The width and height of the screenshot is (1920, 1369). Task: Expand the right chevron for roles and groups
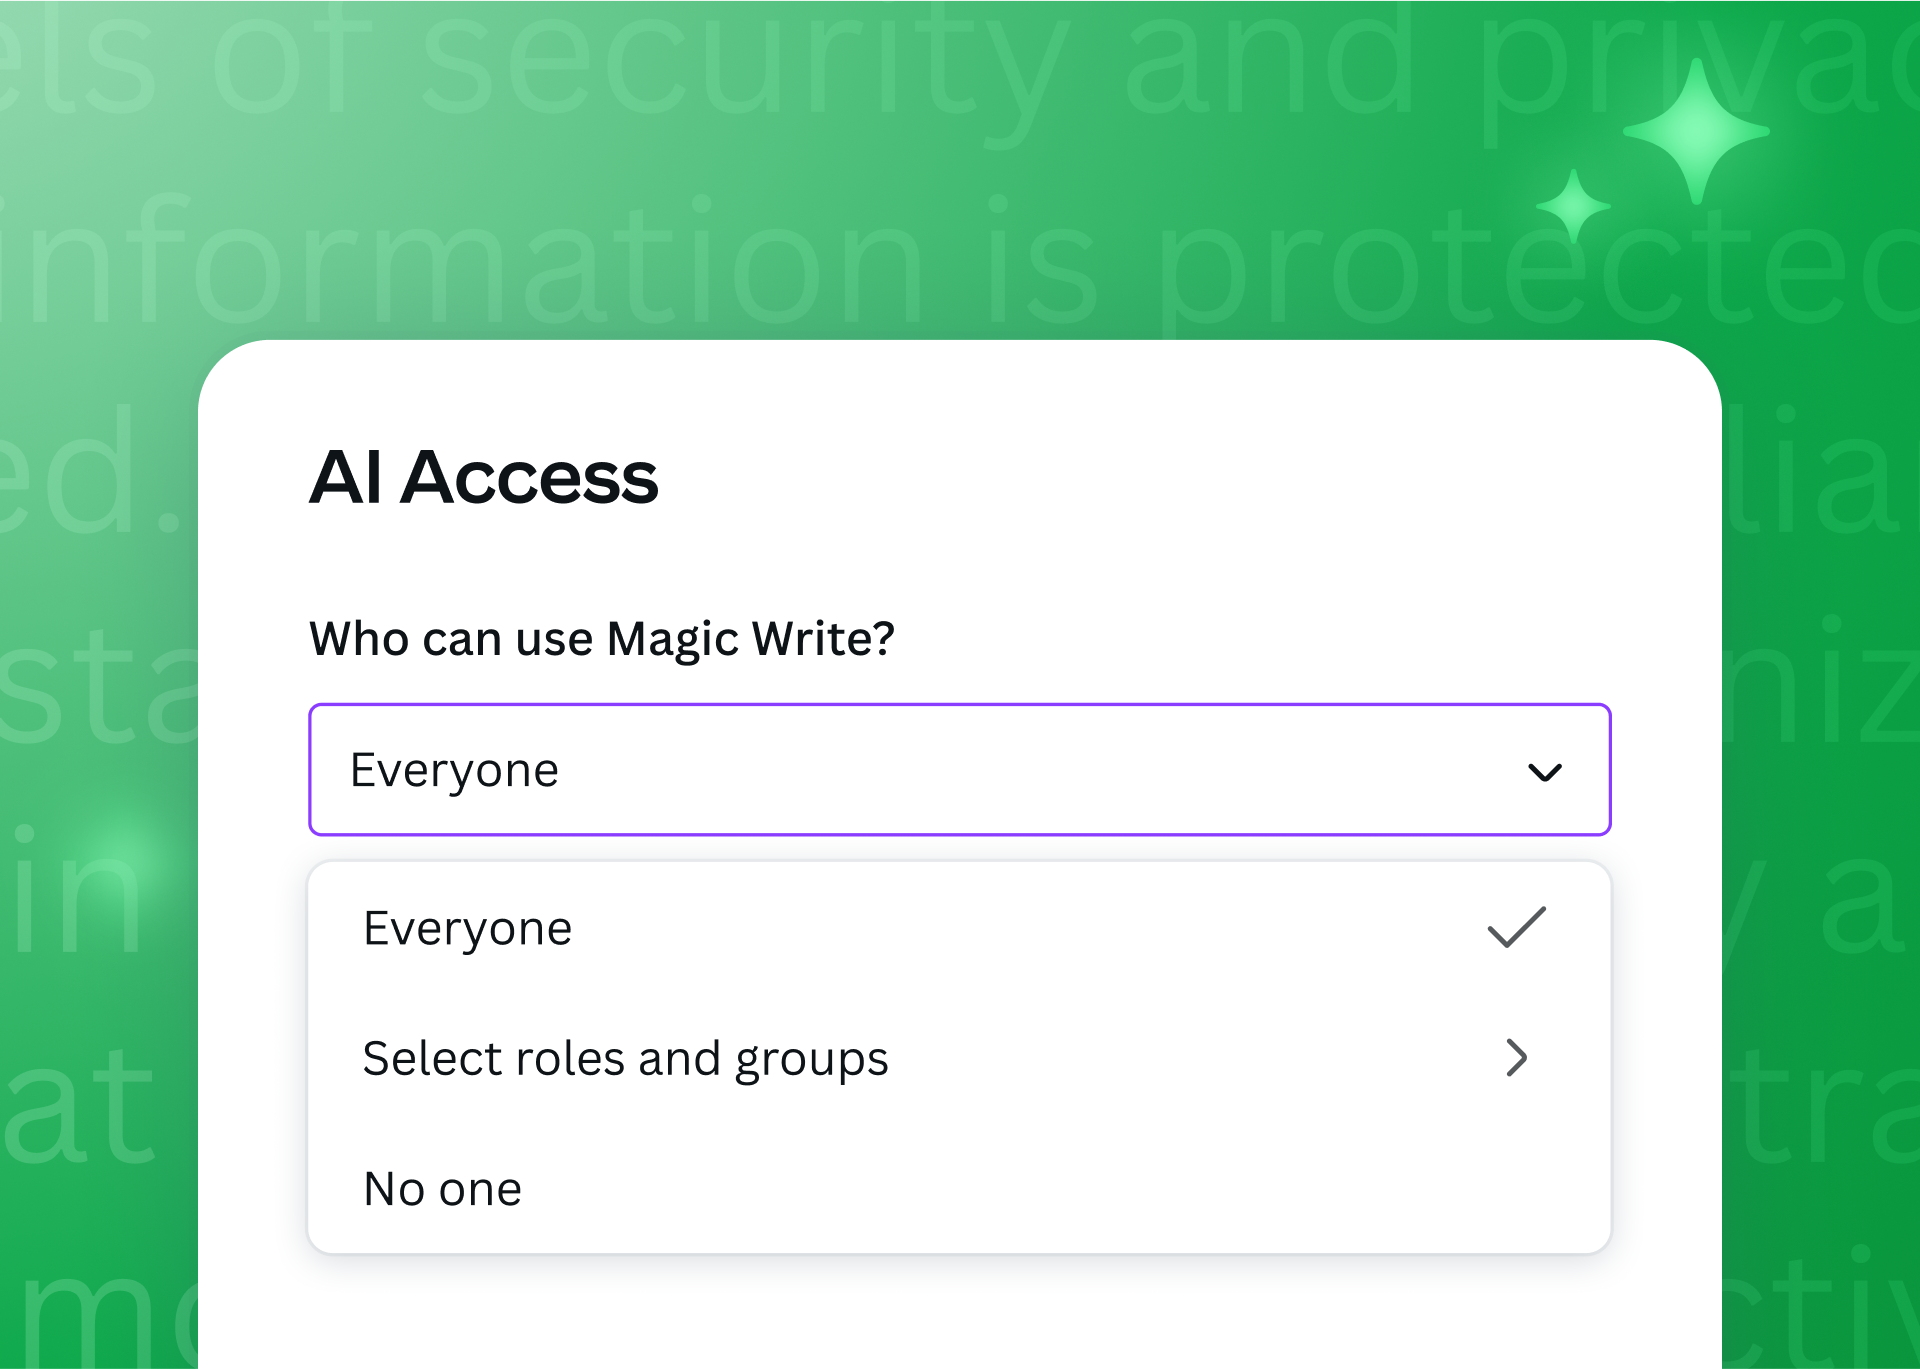(1516, 1058)
